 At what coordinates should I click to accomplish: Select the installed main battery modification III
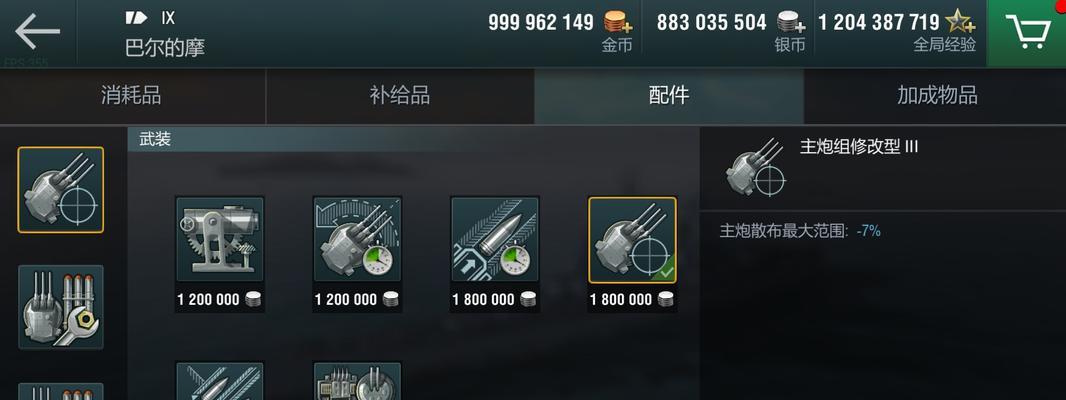click(x=632, y=239)
